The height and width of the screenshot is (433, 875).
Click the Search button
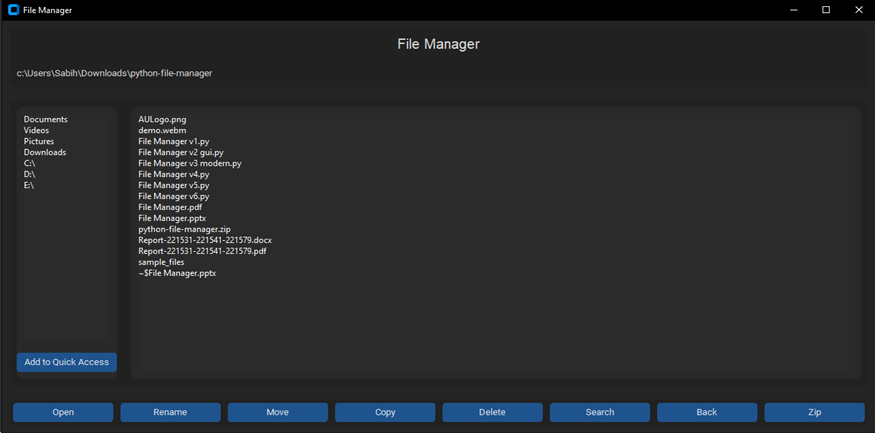[600, 412]
